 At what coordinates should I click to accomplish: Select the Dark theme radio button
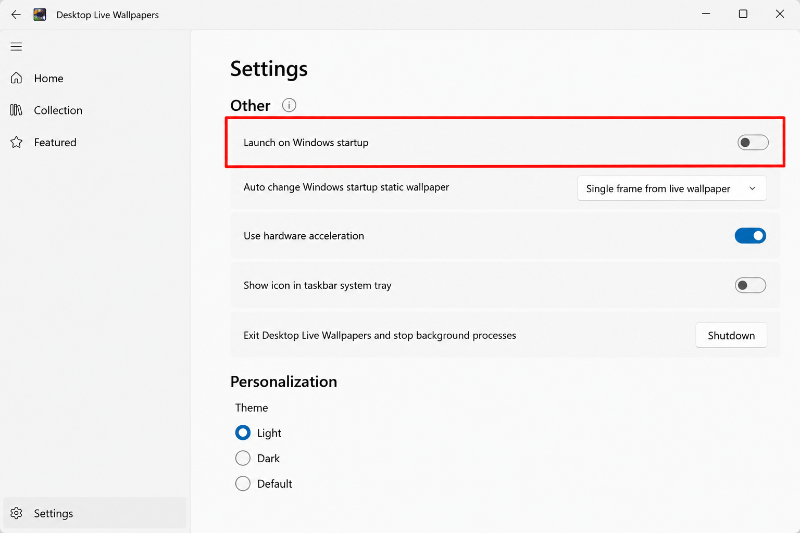pyautogui.click(x=243, y=458)
